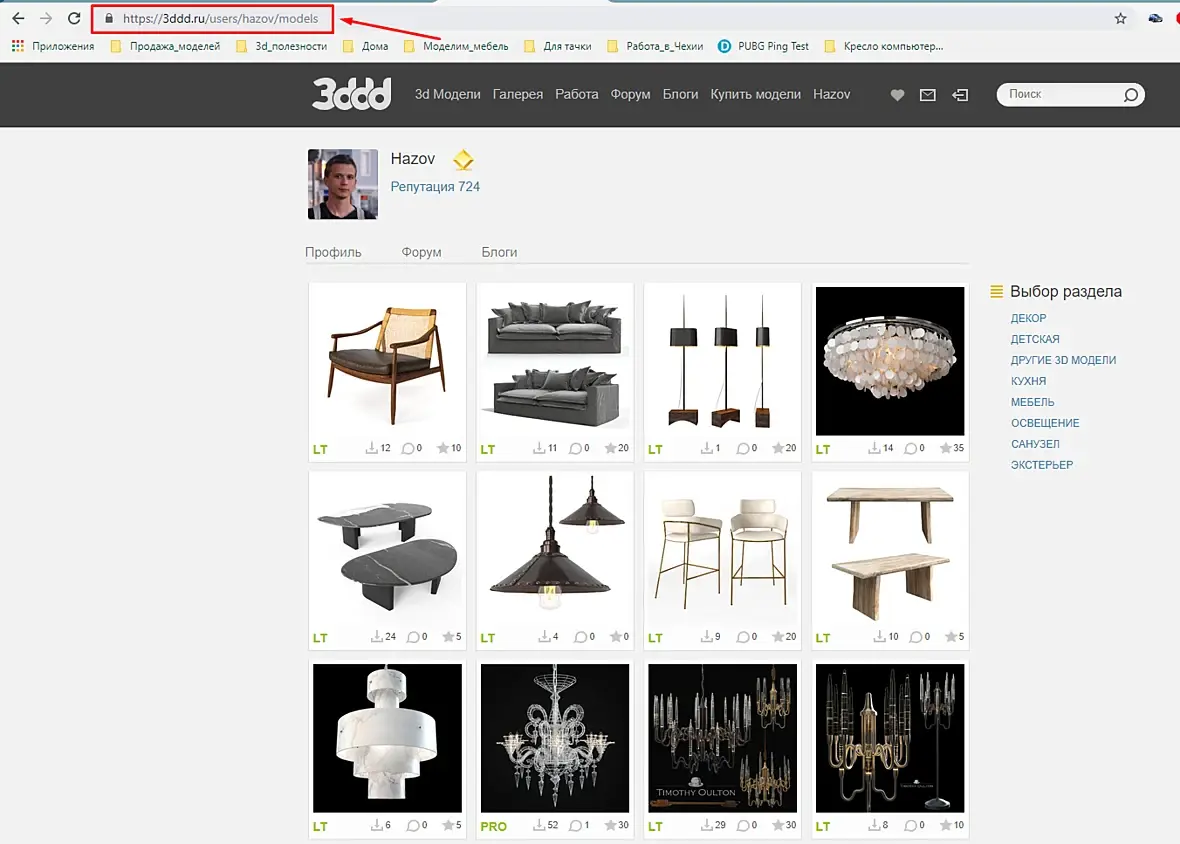Click the PUBG Ping Test bookmark icon
1180x844 pixels.
724,46
